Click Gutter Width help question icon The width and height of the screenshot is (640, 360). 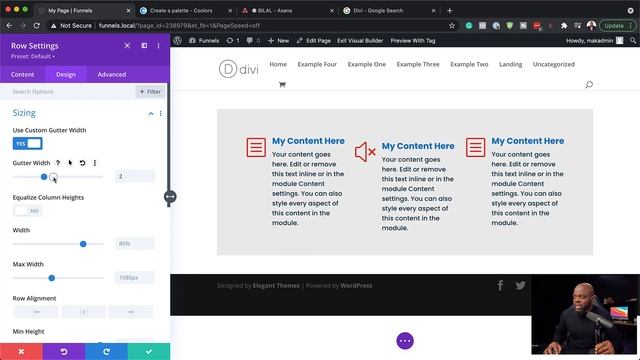(x=58, y=163)
